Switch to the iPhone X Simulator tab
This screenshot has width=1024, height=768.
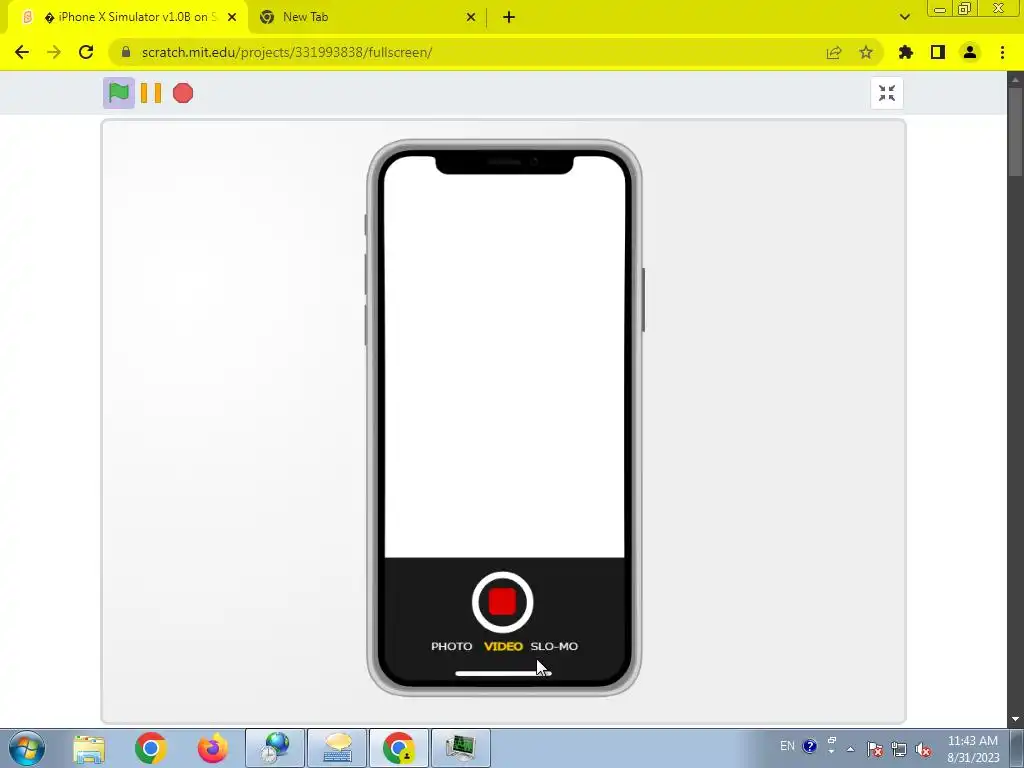coord(127,17)
